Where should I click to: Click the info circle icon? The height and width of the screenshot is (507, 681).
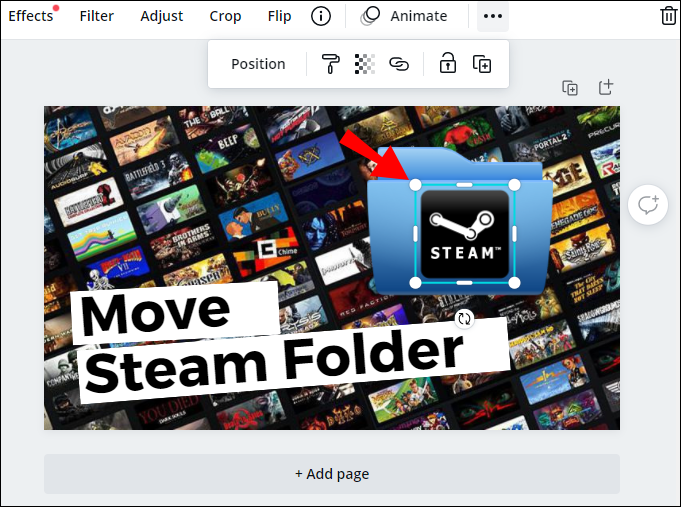tap(321, 16)
